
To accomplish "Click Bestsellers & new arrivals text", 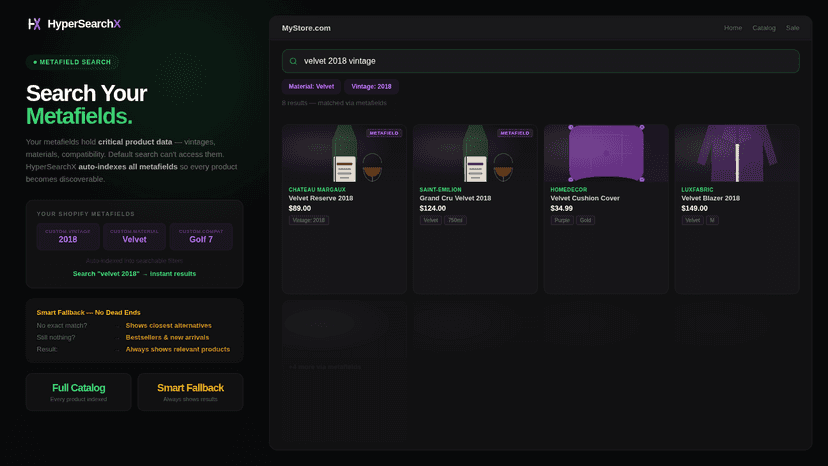I will [167, 337].
